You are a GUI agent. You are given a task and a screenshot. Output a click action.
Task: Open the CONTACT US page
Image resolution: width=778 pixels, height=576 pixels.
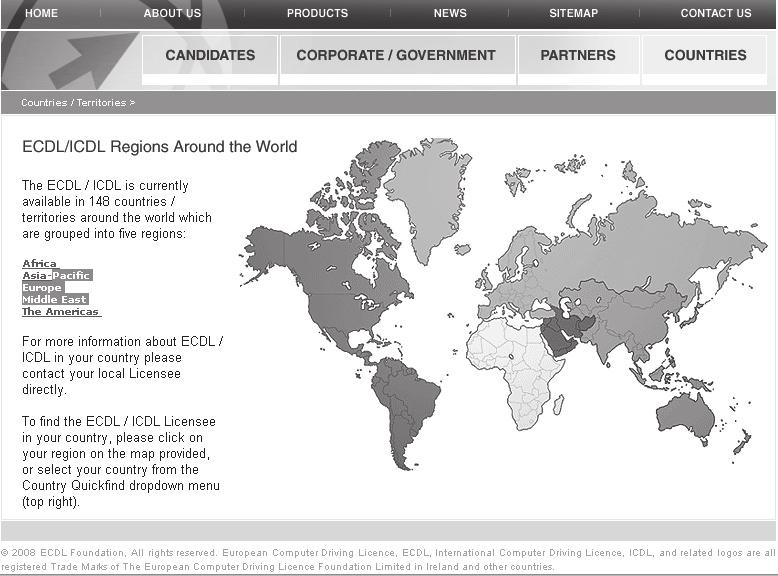(x=715, y=13)
